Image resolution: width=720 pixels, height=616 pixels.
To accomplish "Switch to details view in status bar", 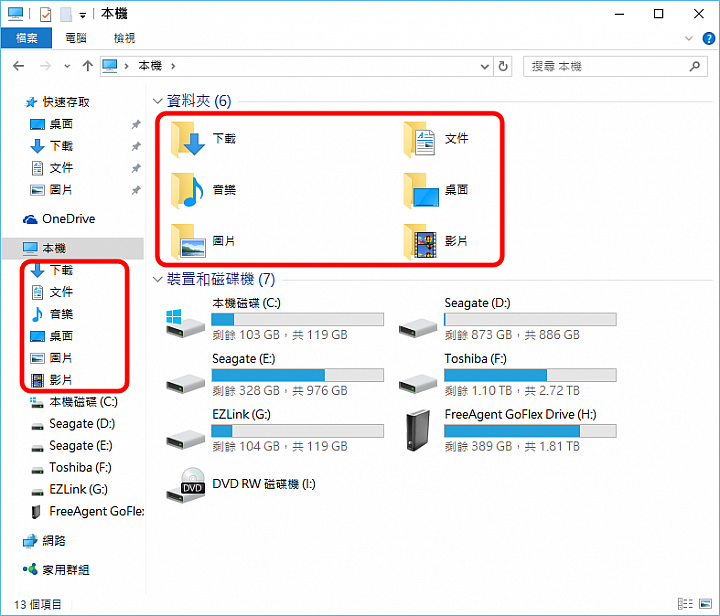I will tap(685, 604).
